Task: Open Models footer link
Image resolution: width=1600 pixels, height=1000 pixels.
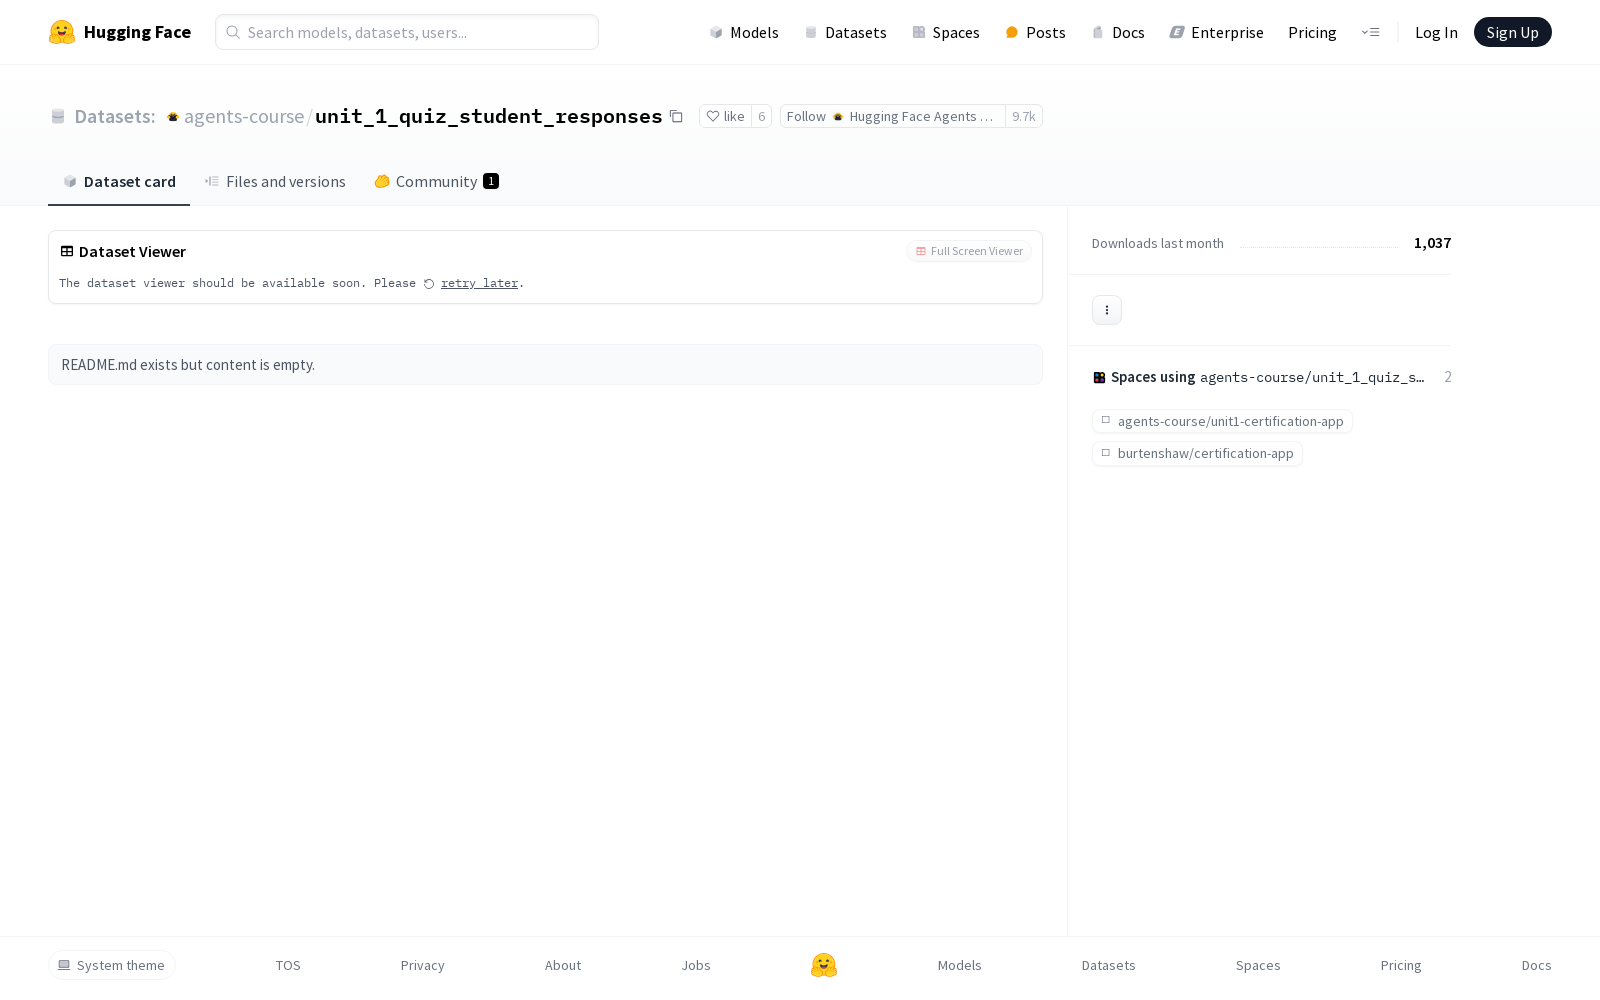Action: tap(959, 965)
